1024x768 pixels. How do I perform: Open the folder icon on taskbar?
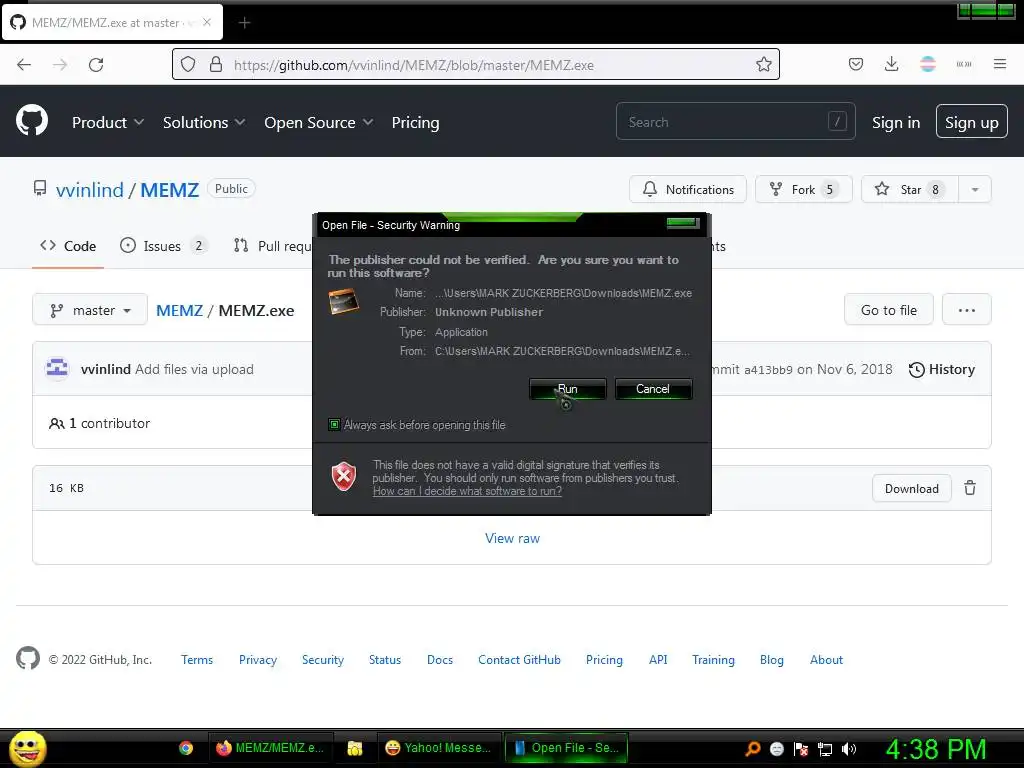(x=355, y=748)
